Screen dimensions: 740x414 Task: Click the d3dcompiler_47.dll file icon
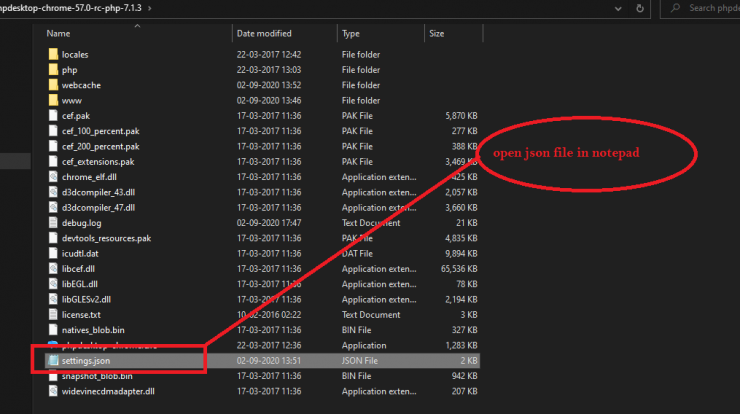point(53,207)
